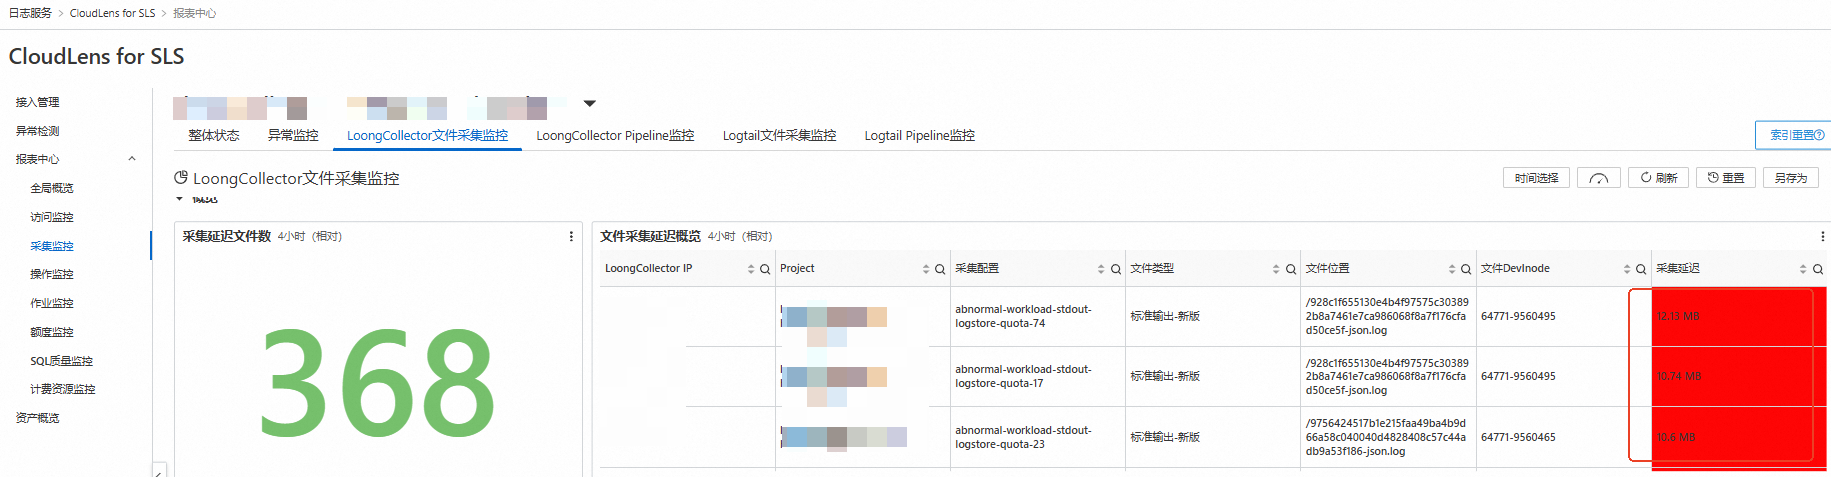Open 计费资源监控 in the sidebar
The width and height of the screenshot is (1831, 477).
click(x=63, y=389)
